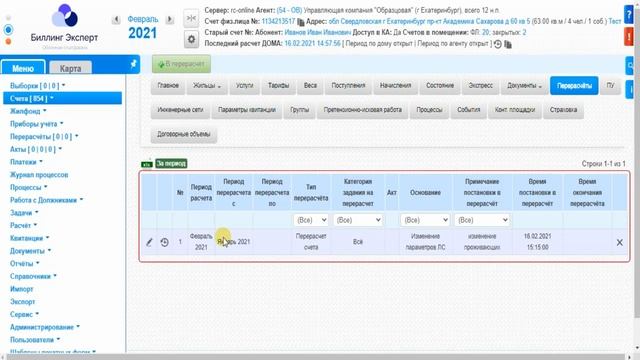Open the Тарифы tab
Image resolution: width=640 pixels, height=360 pixels.
pos(278,86)
